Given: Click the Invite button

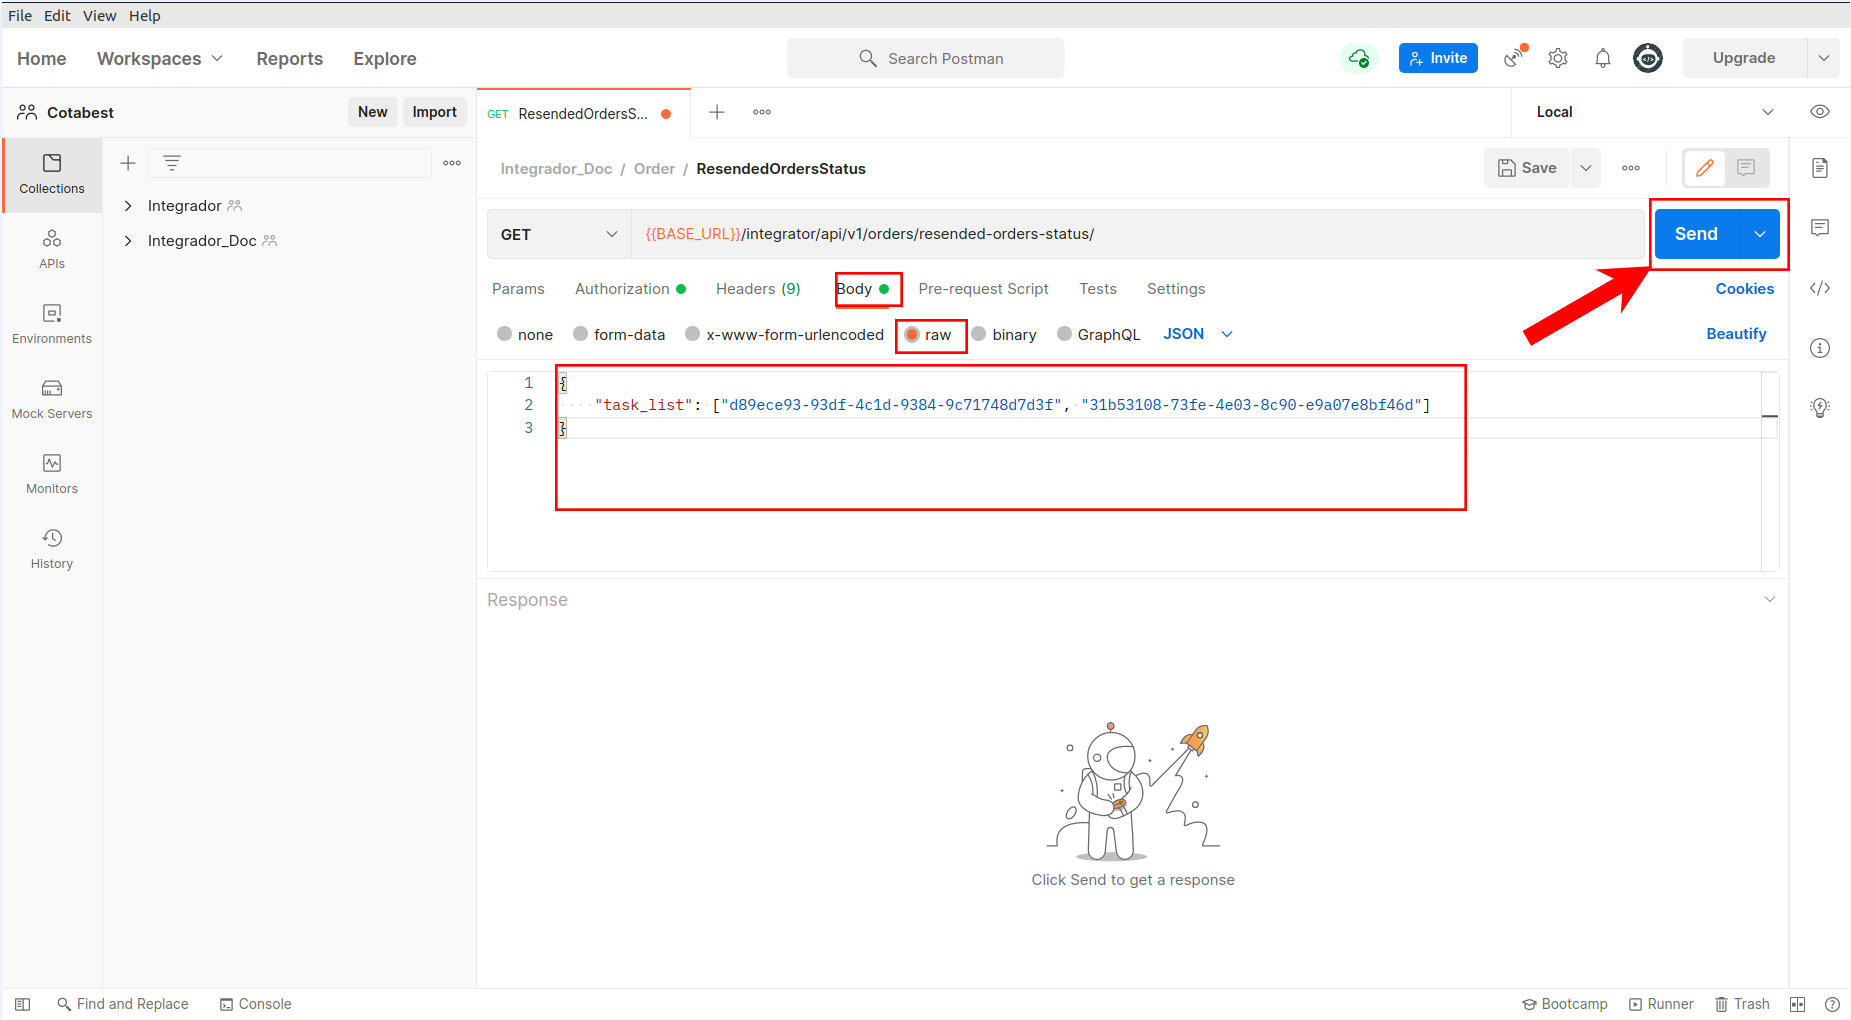Looking at the screenshot, I should click(x=1438, y=58).
